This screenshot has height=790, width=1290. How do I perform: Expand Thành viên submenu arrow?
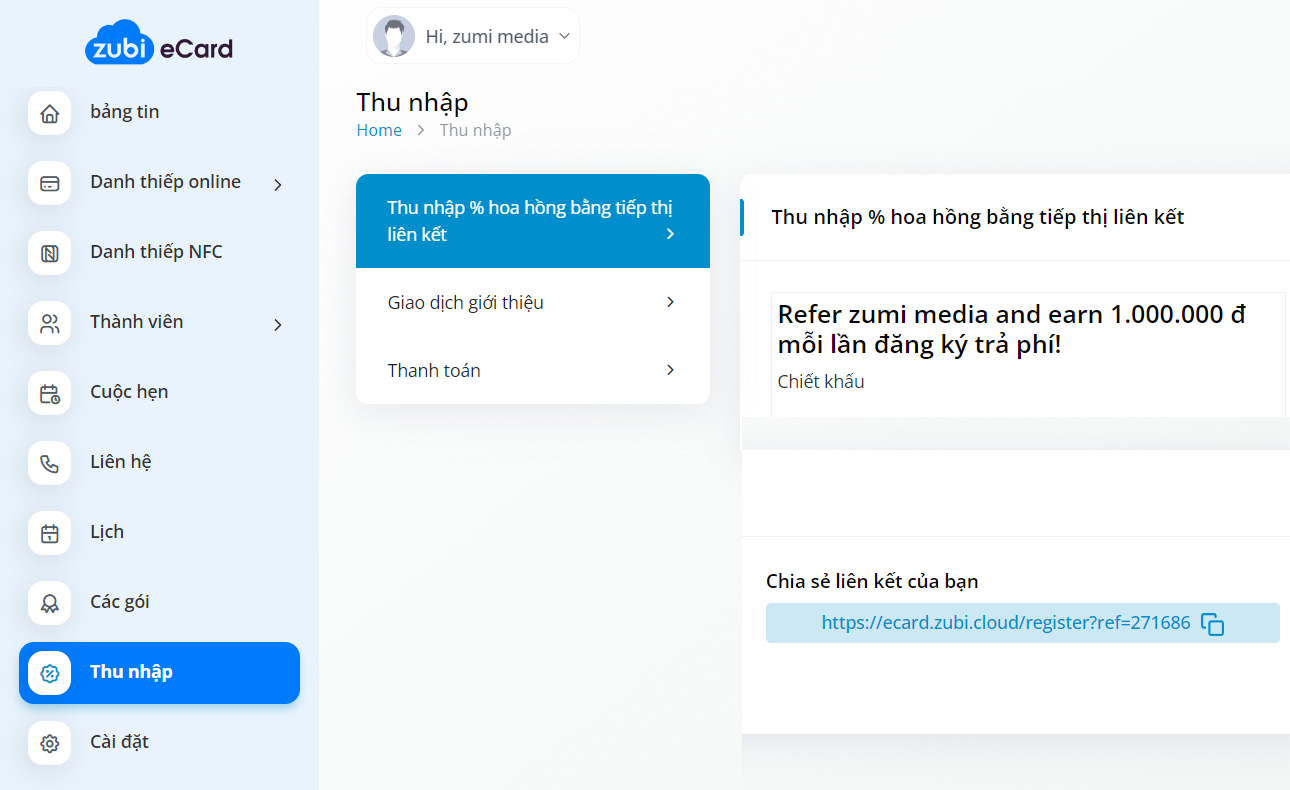pos(278,324)
